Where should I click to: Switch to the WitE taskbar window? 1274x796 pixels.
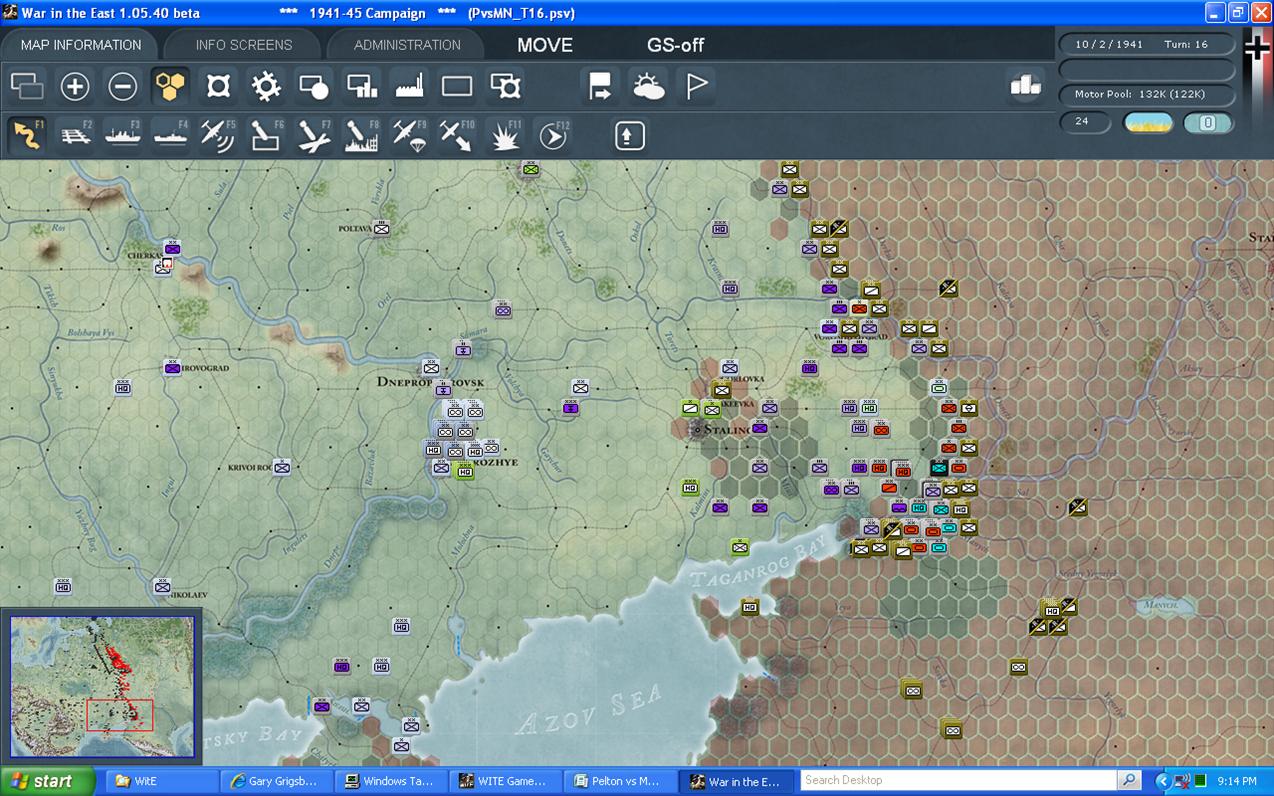[x=162, y=781]
